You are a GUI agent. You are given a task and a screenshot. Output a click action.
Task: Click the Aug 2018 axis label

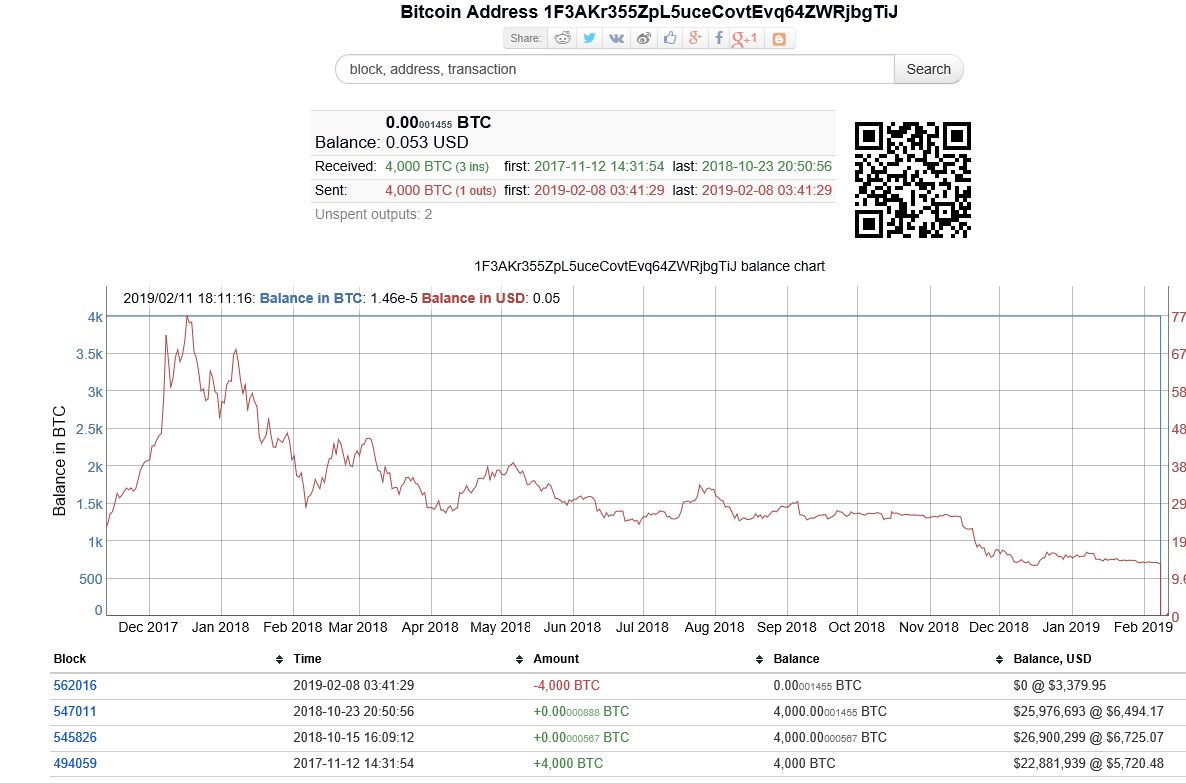[x=714, y=627]
